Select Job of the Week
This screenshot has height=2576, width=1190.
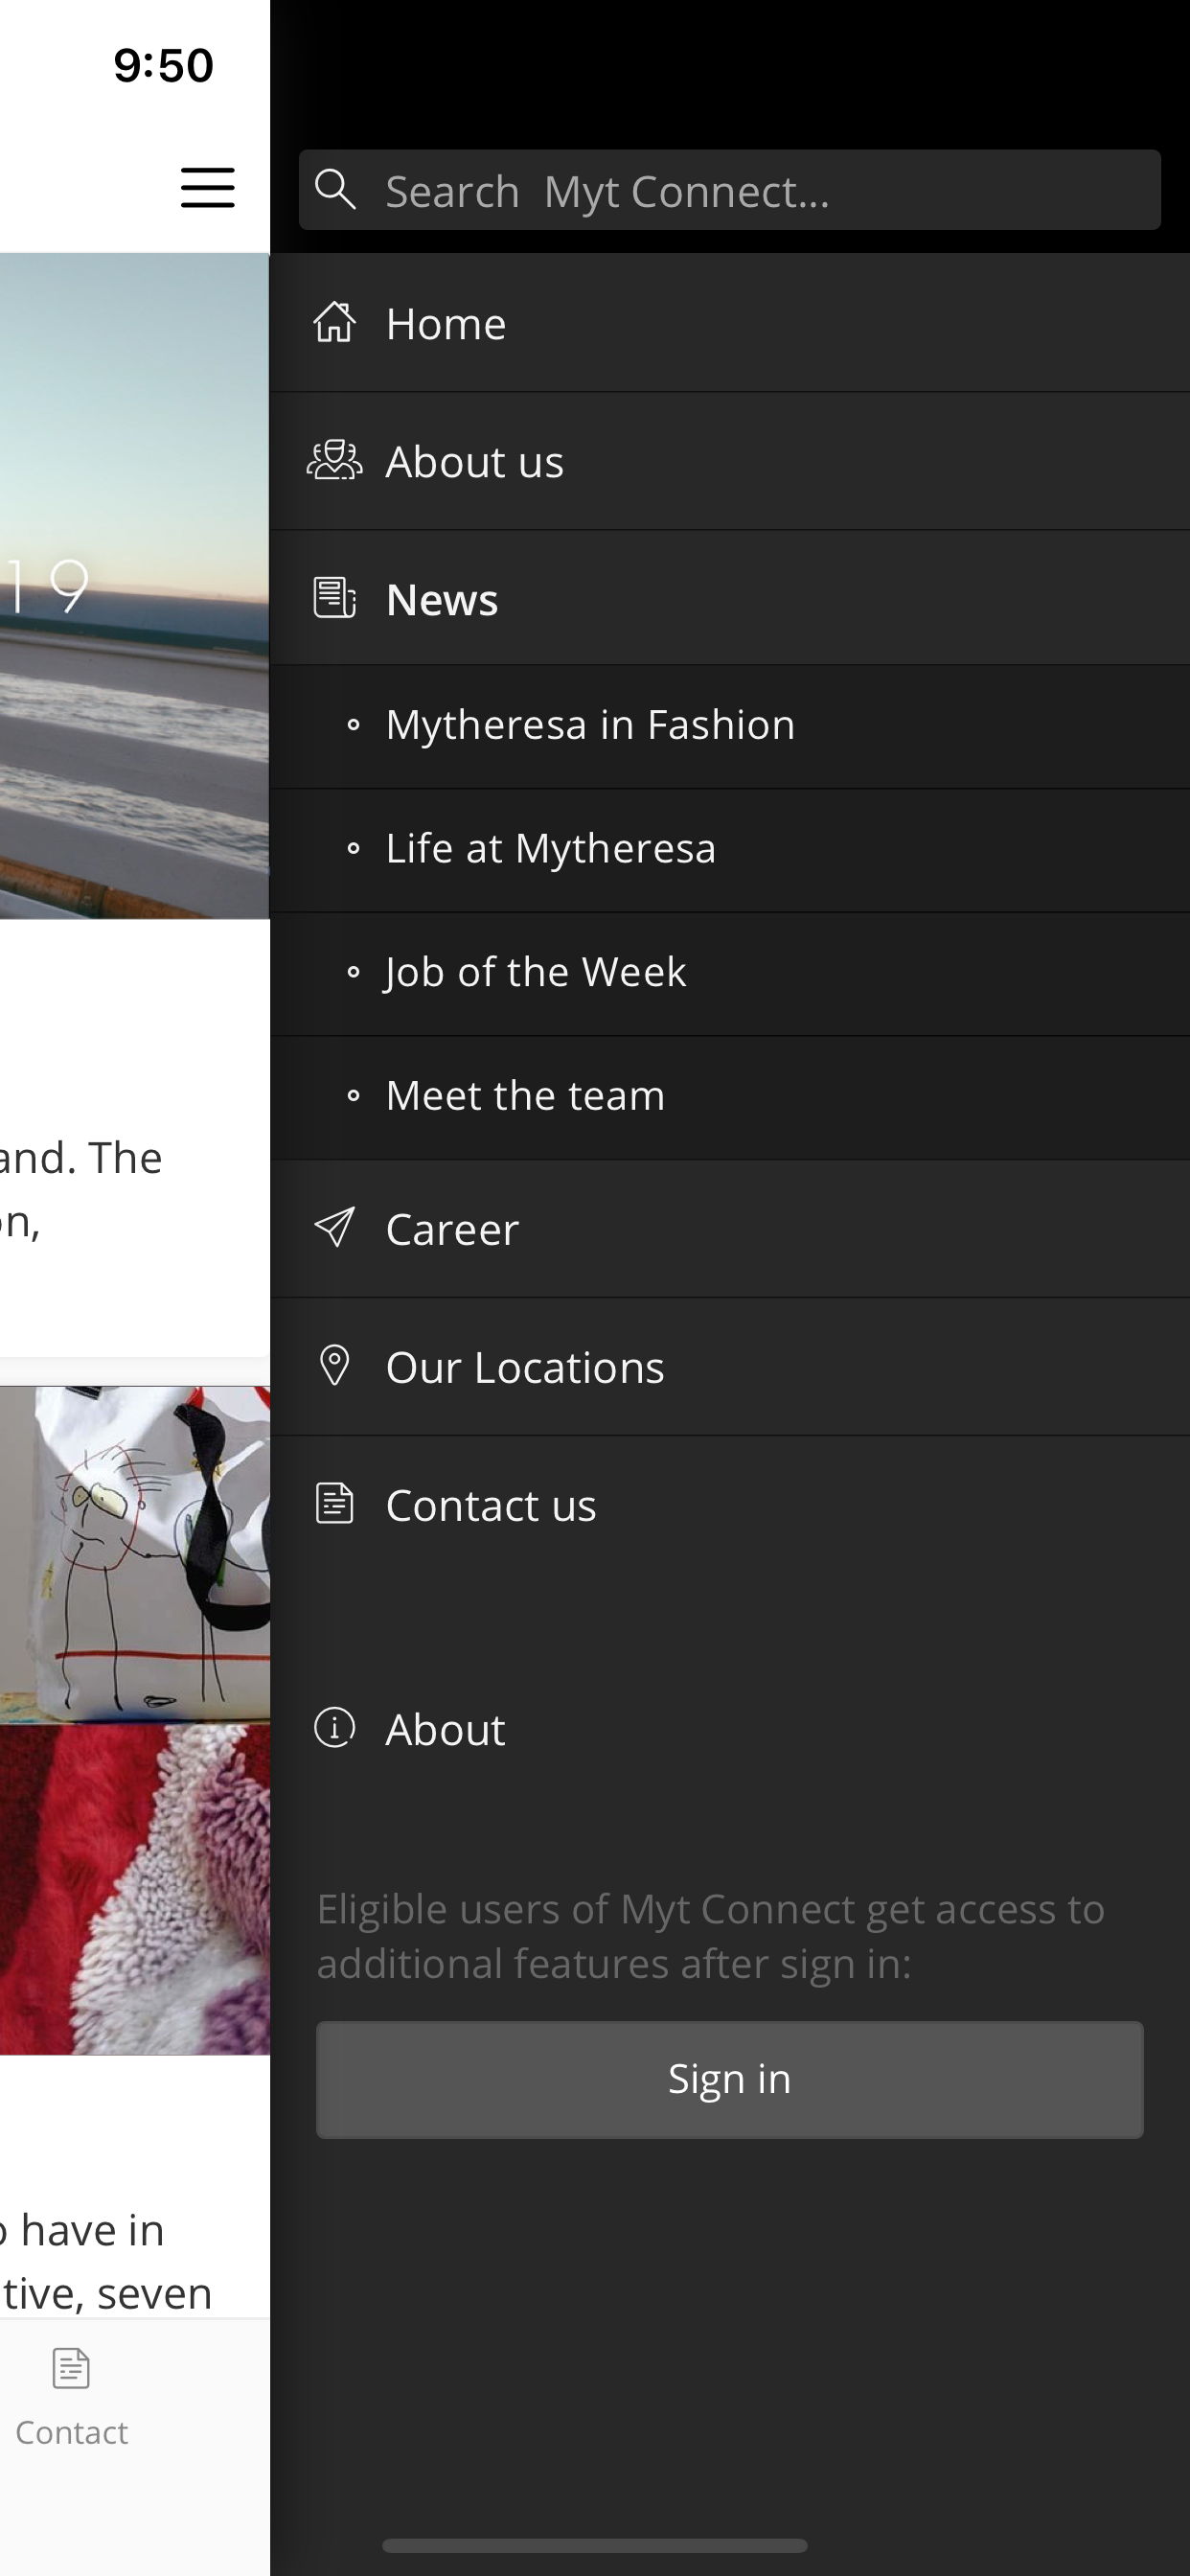pos(729,973)
